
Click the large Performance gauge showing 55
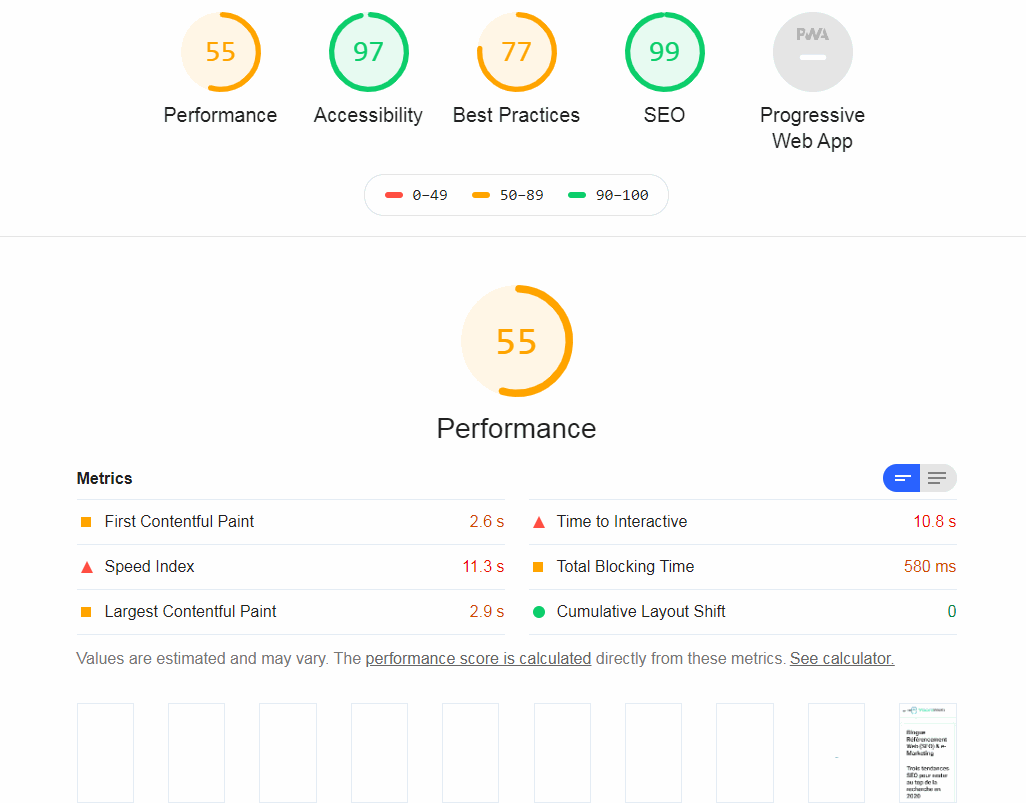click(516, 341)
